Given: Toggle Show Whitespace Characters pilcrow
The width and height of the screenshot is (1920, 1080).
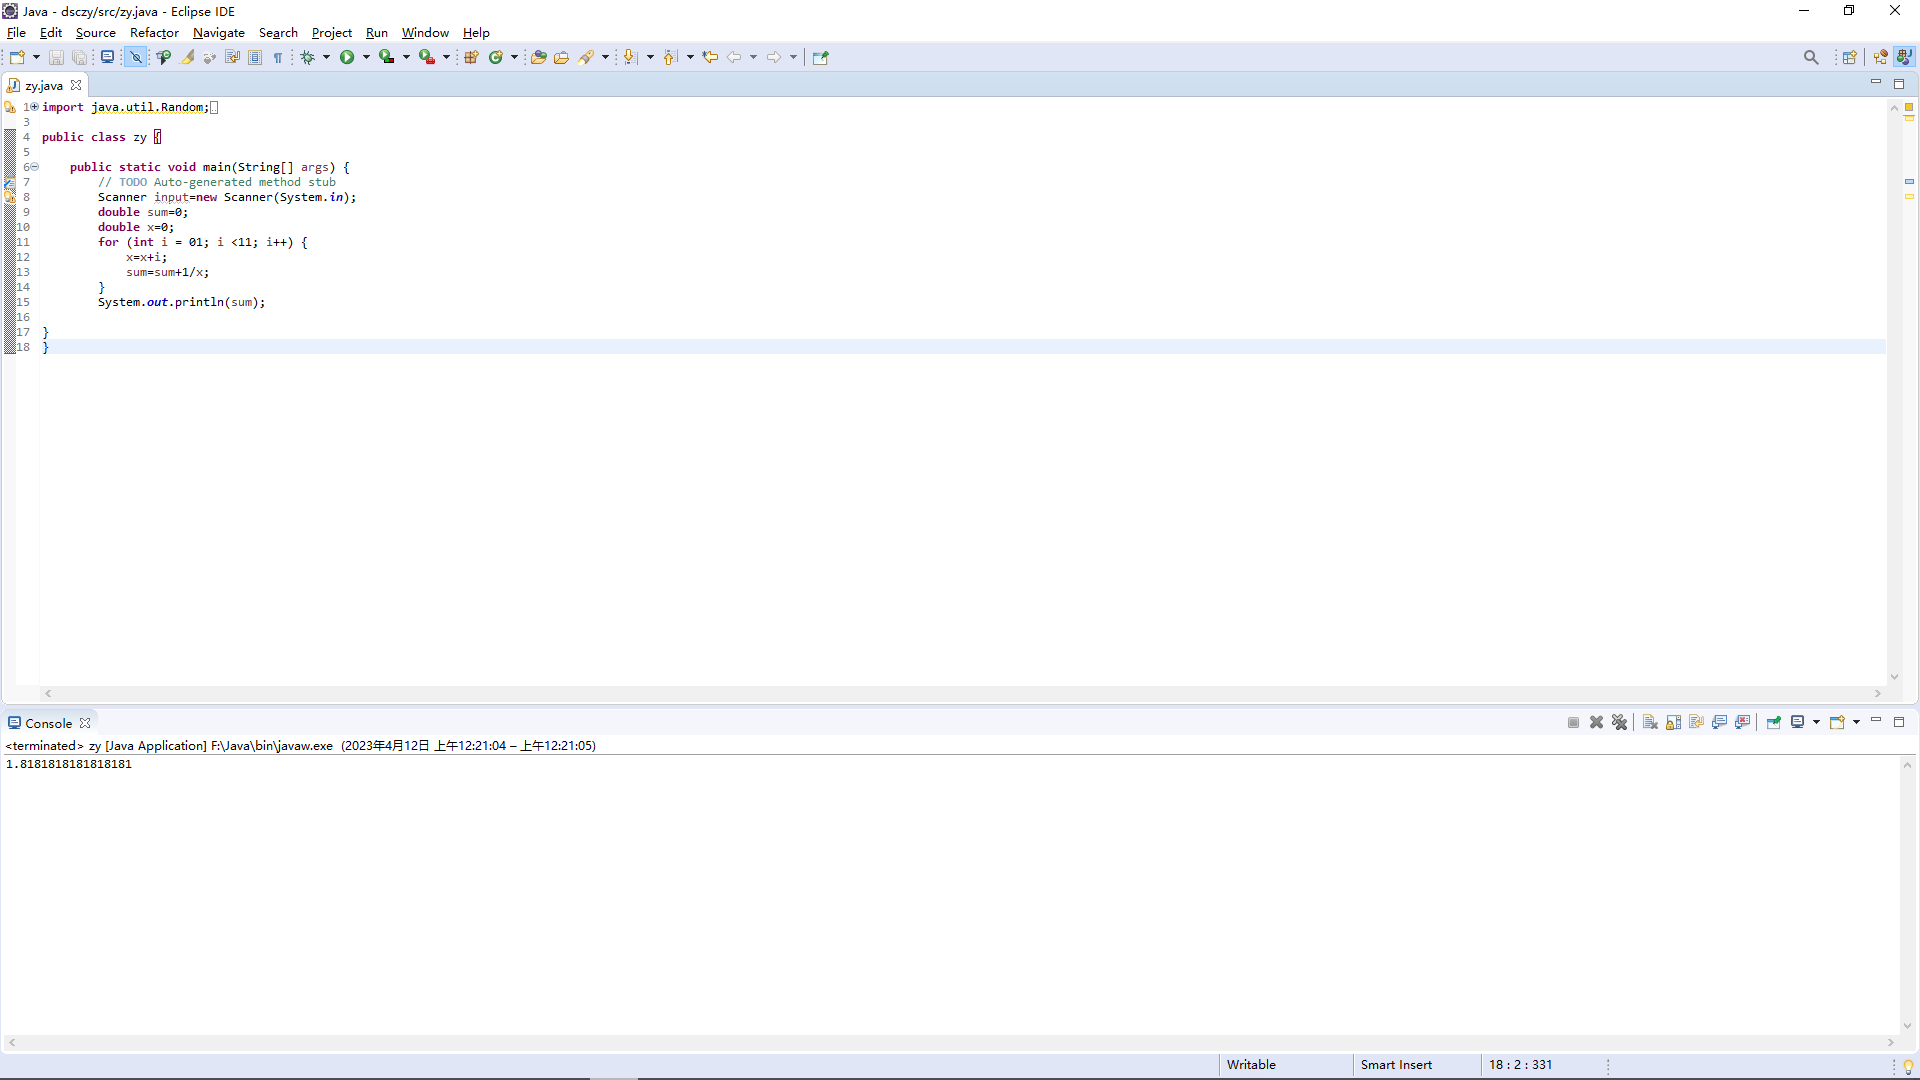Looking at the screenshot, I should pos(278,57).
